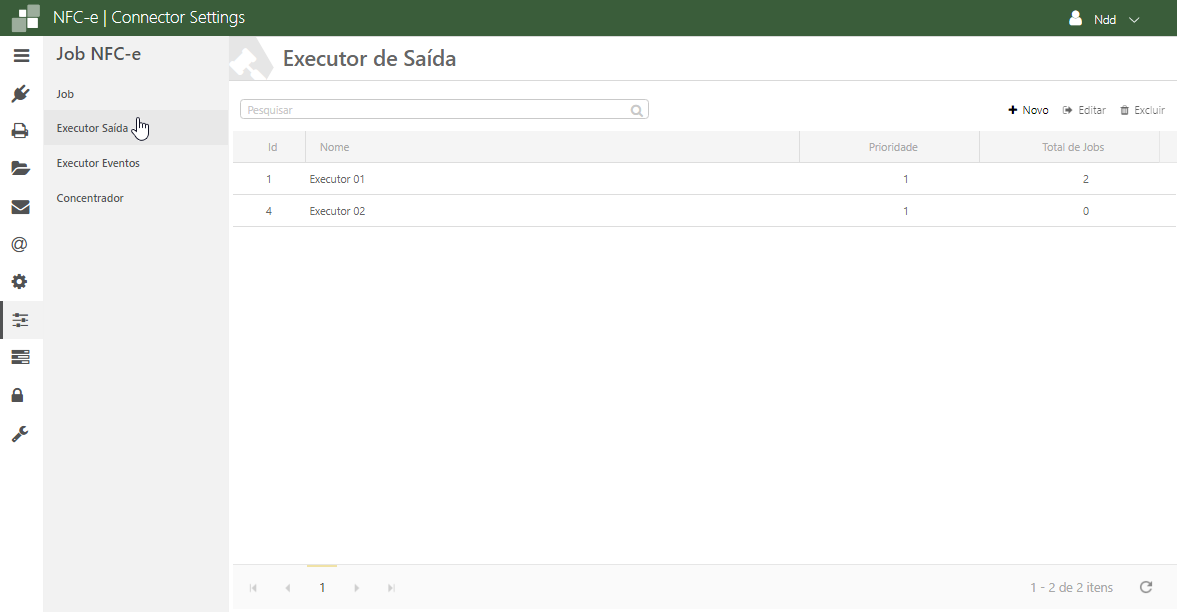Click the Novo button
This screenshot has height=612, width=1177.
coord(1028,110)
